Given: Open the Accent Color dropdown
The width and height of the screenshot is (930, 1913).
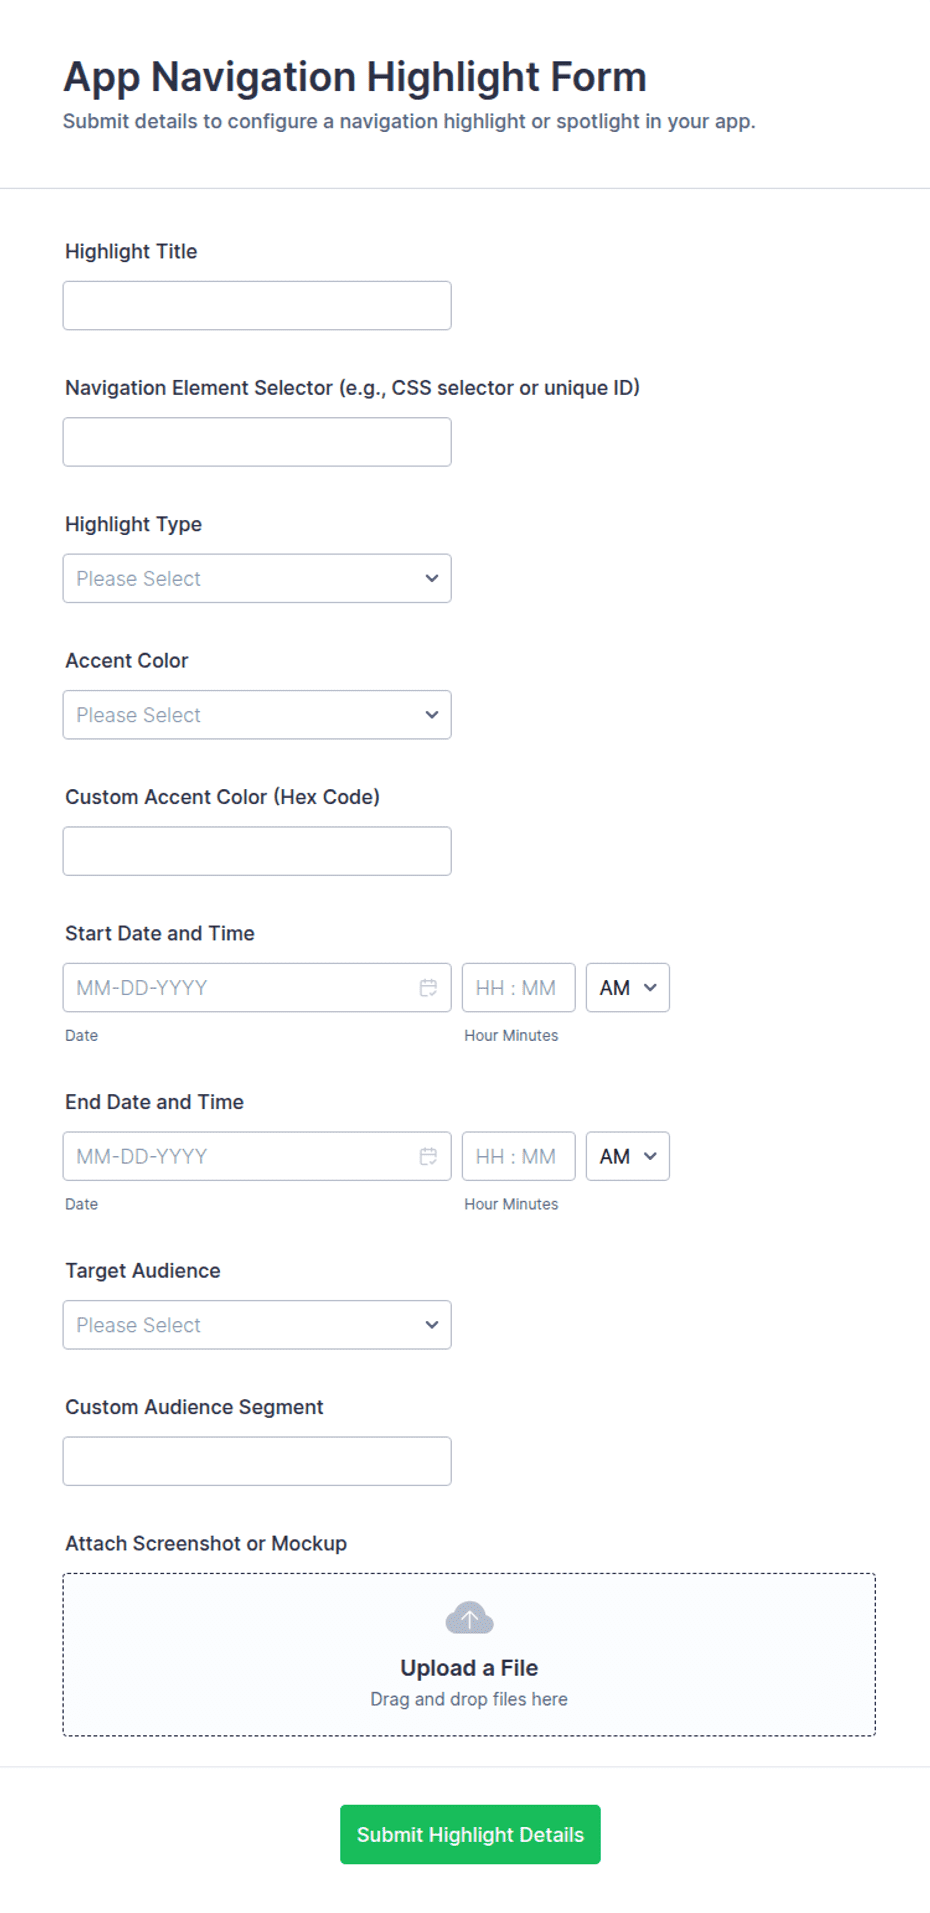Looking at the screenshot, I should tap(257, 715).
